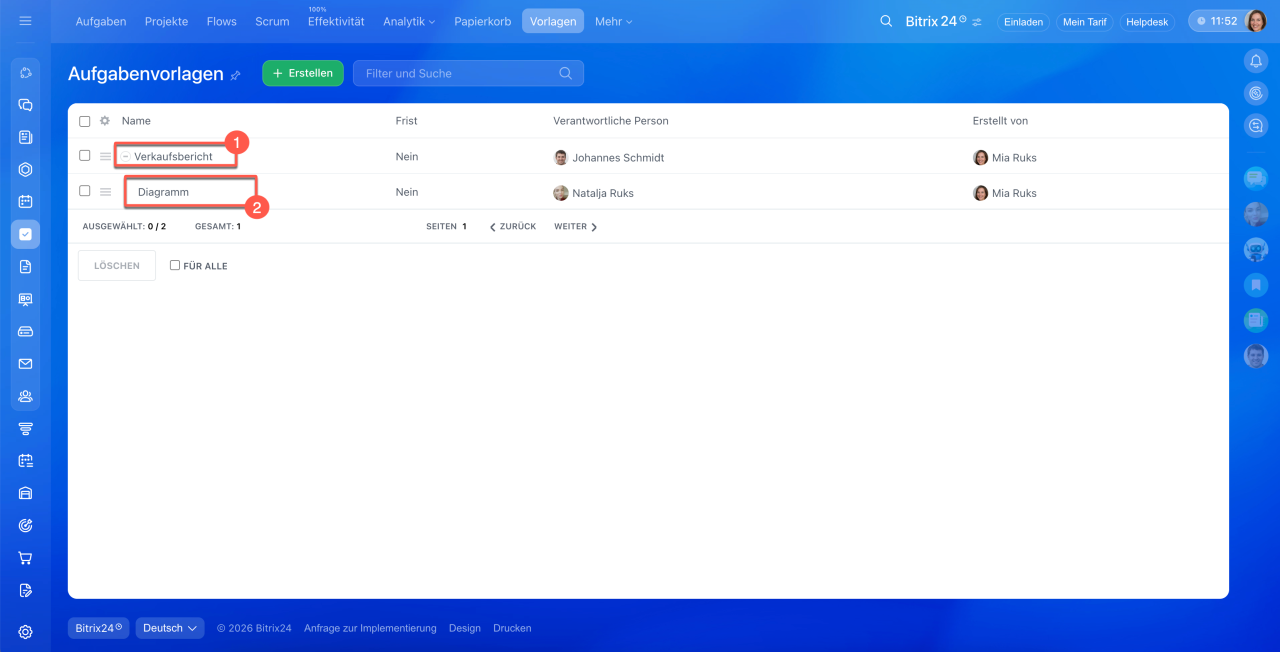Sort by the Frist column header
Viewport: 1280px width, 652px height.
(x=406, y=121)
